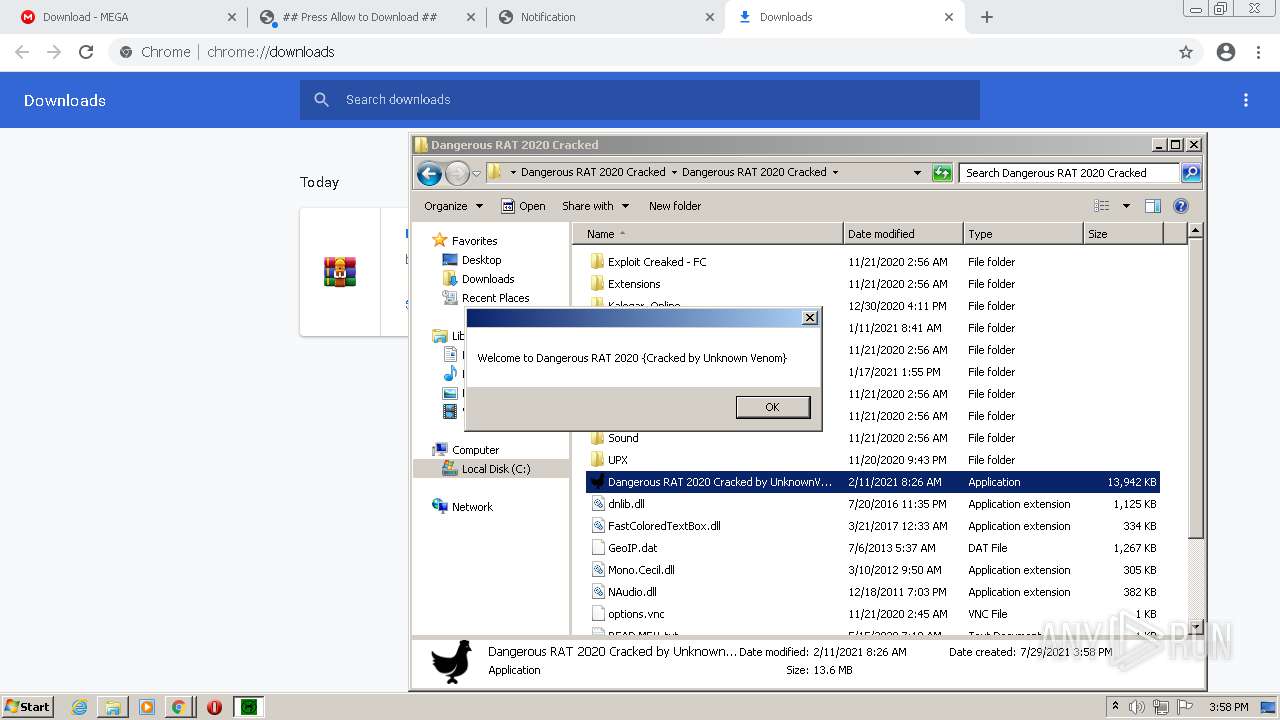Click Explorer forward navigation button
This screenshot has height=720, width=1280.
point(457,174)
